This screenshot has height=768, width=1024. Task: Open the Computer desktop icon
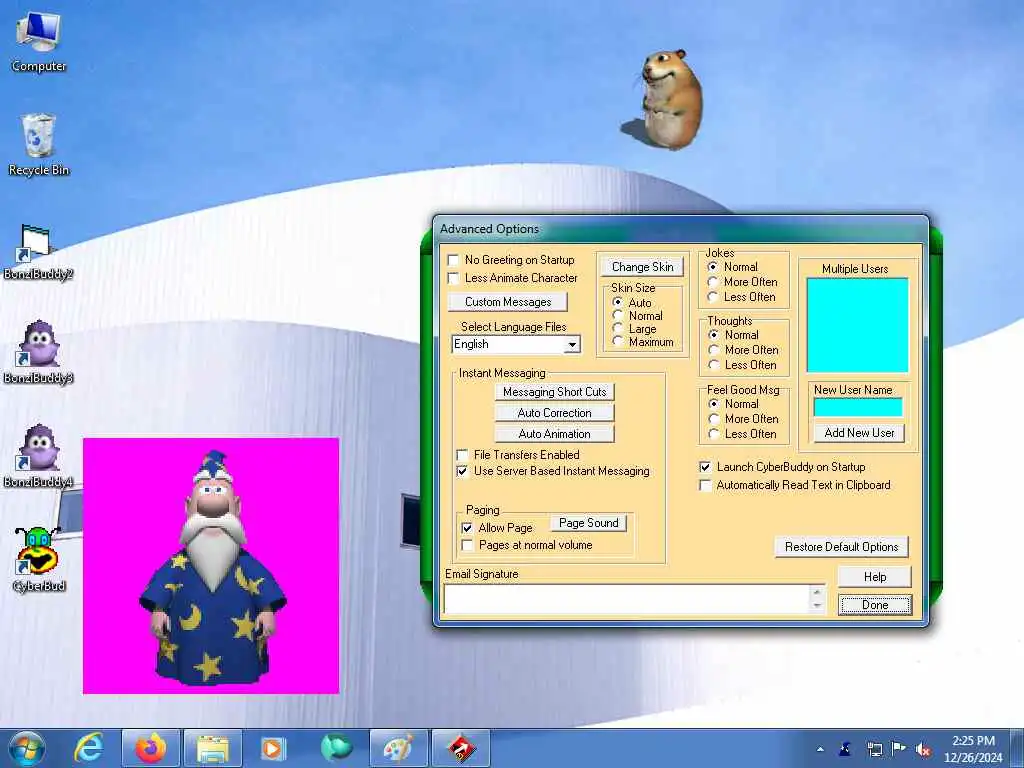39,42
